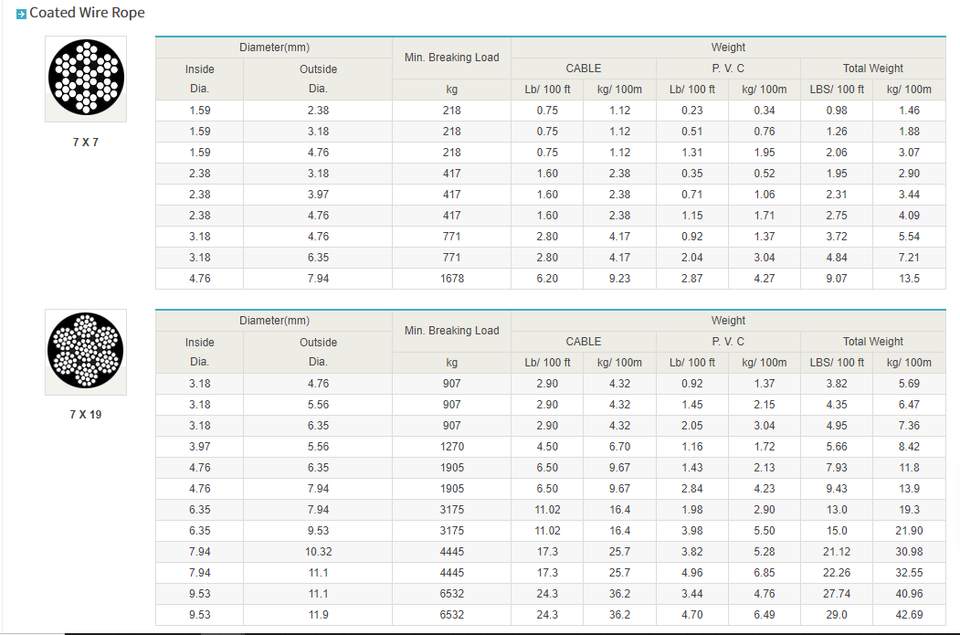960x635 pixels.
Task: Click the Coated Wire Rope heading
Action: coord(87,13)
